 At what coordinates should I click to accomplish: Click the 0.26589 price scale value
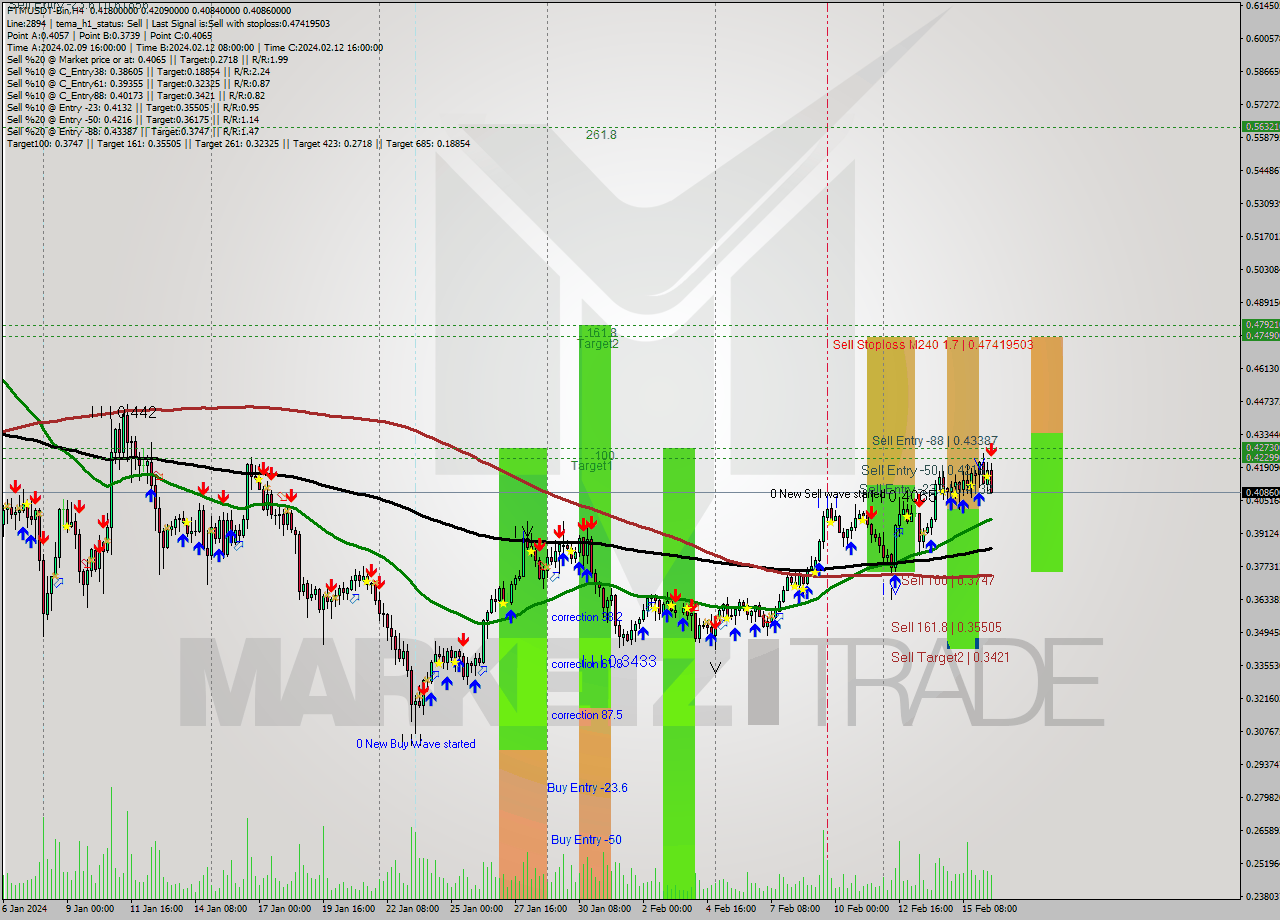(1262, 831)
